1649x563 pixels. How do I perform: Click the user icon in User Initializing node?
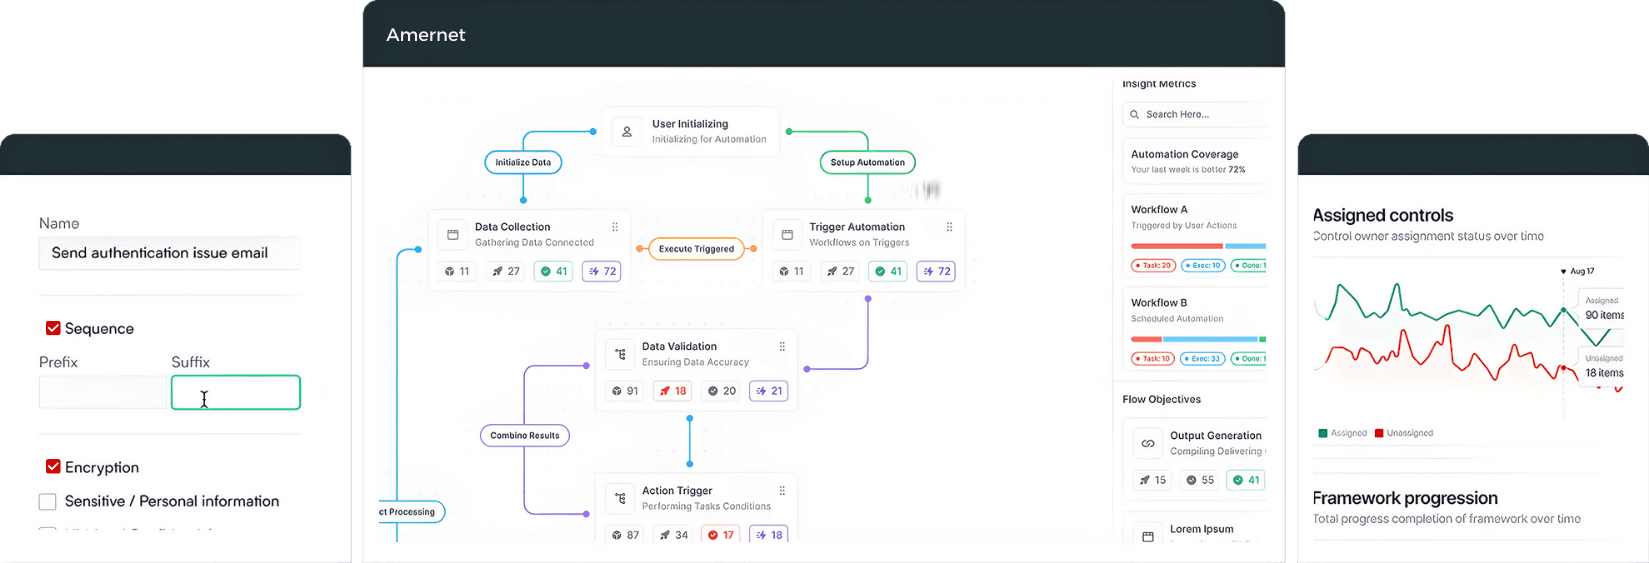[x=627, y=132]
